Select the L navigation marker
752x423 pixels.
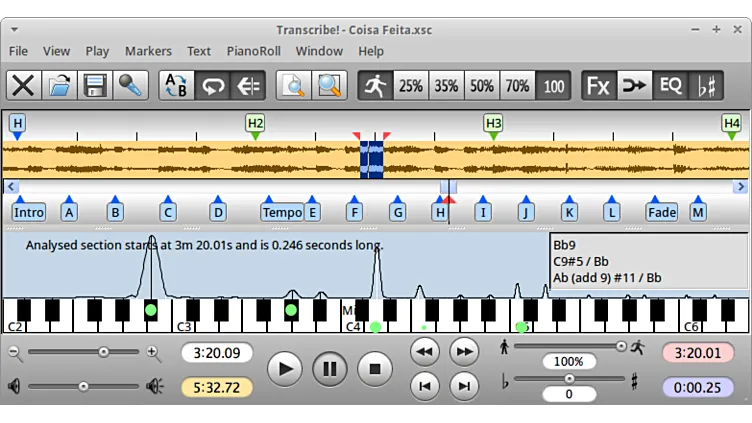(x=611, y=212)
